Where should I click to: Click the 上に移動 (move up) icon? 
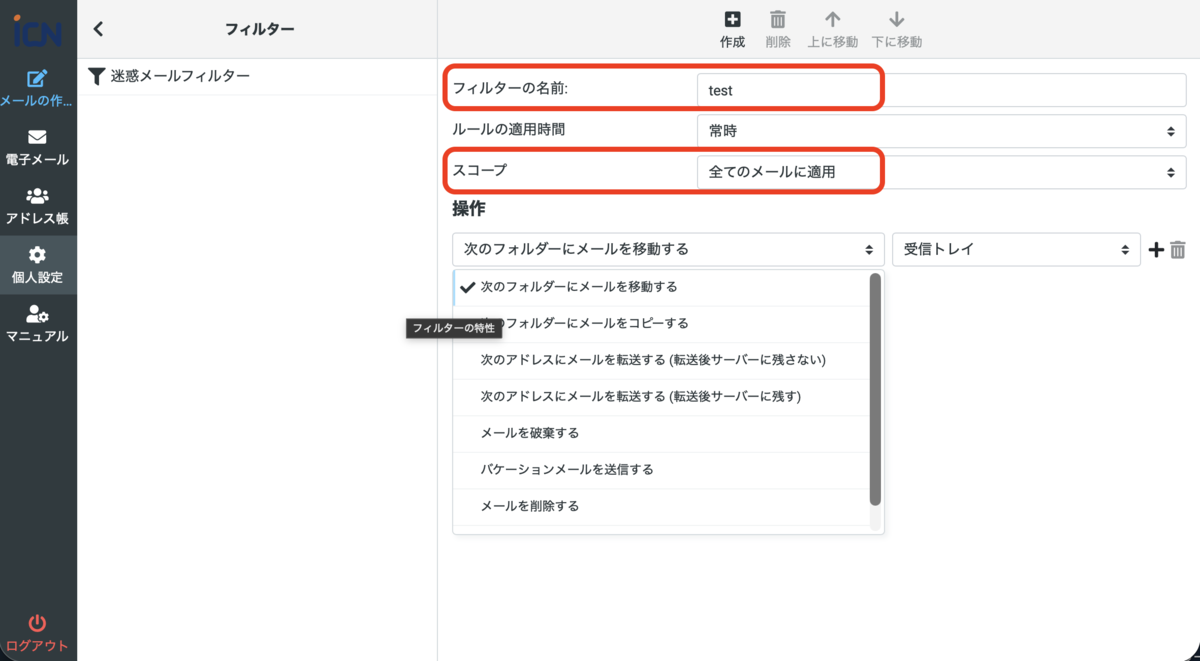coord(833,27)
